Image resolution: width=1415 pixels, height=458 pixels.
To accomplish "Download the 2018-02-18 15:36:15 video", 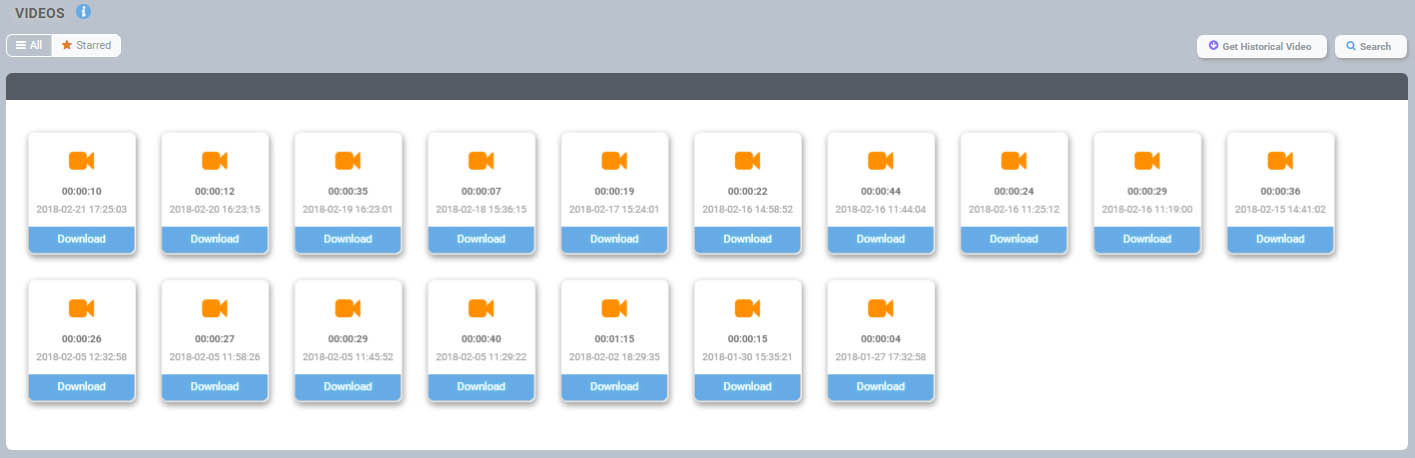I will (x=481, y=239).
